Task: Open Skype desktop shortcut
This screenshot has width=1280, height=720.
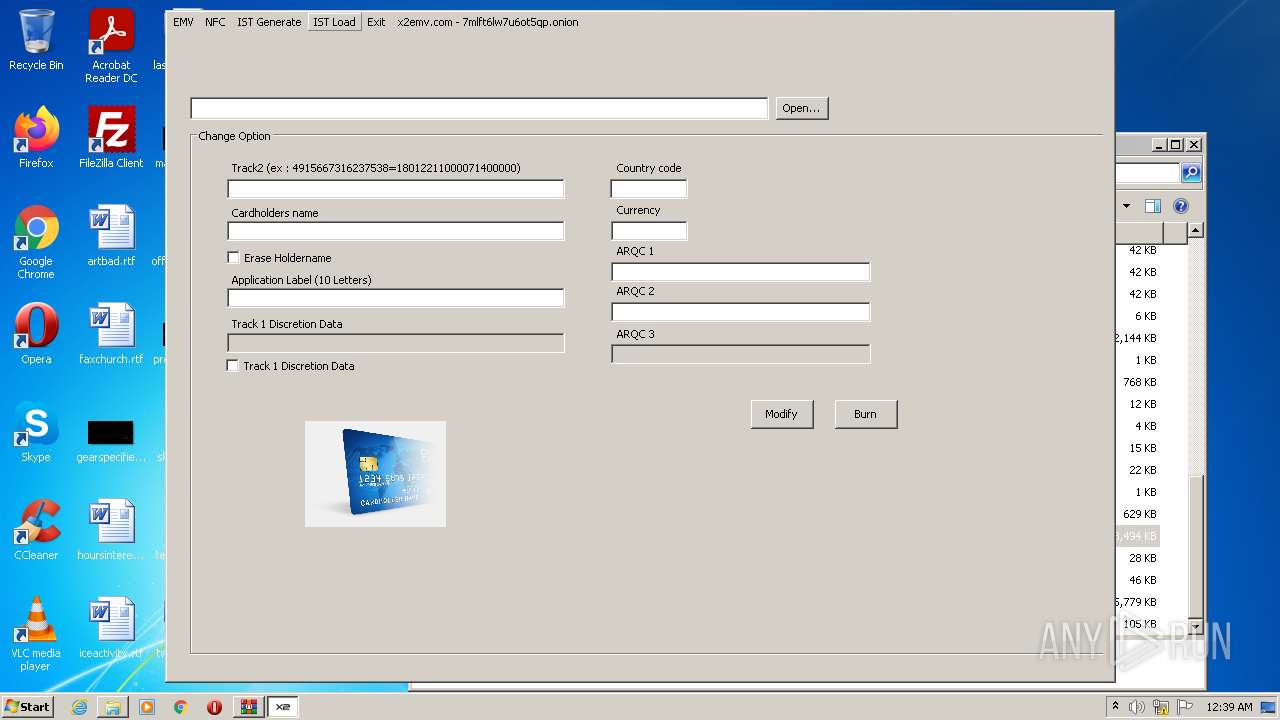Action: 36,431
